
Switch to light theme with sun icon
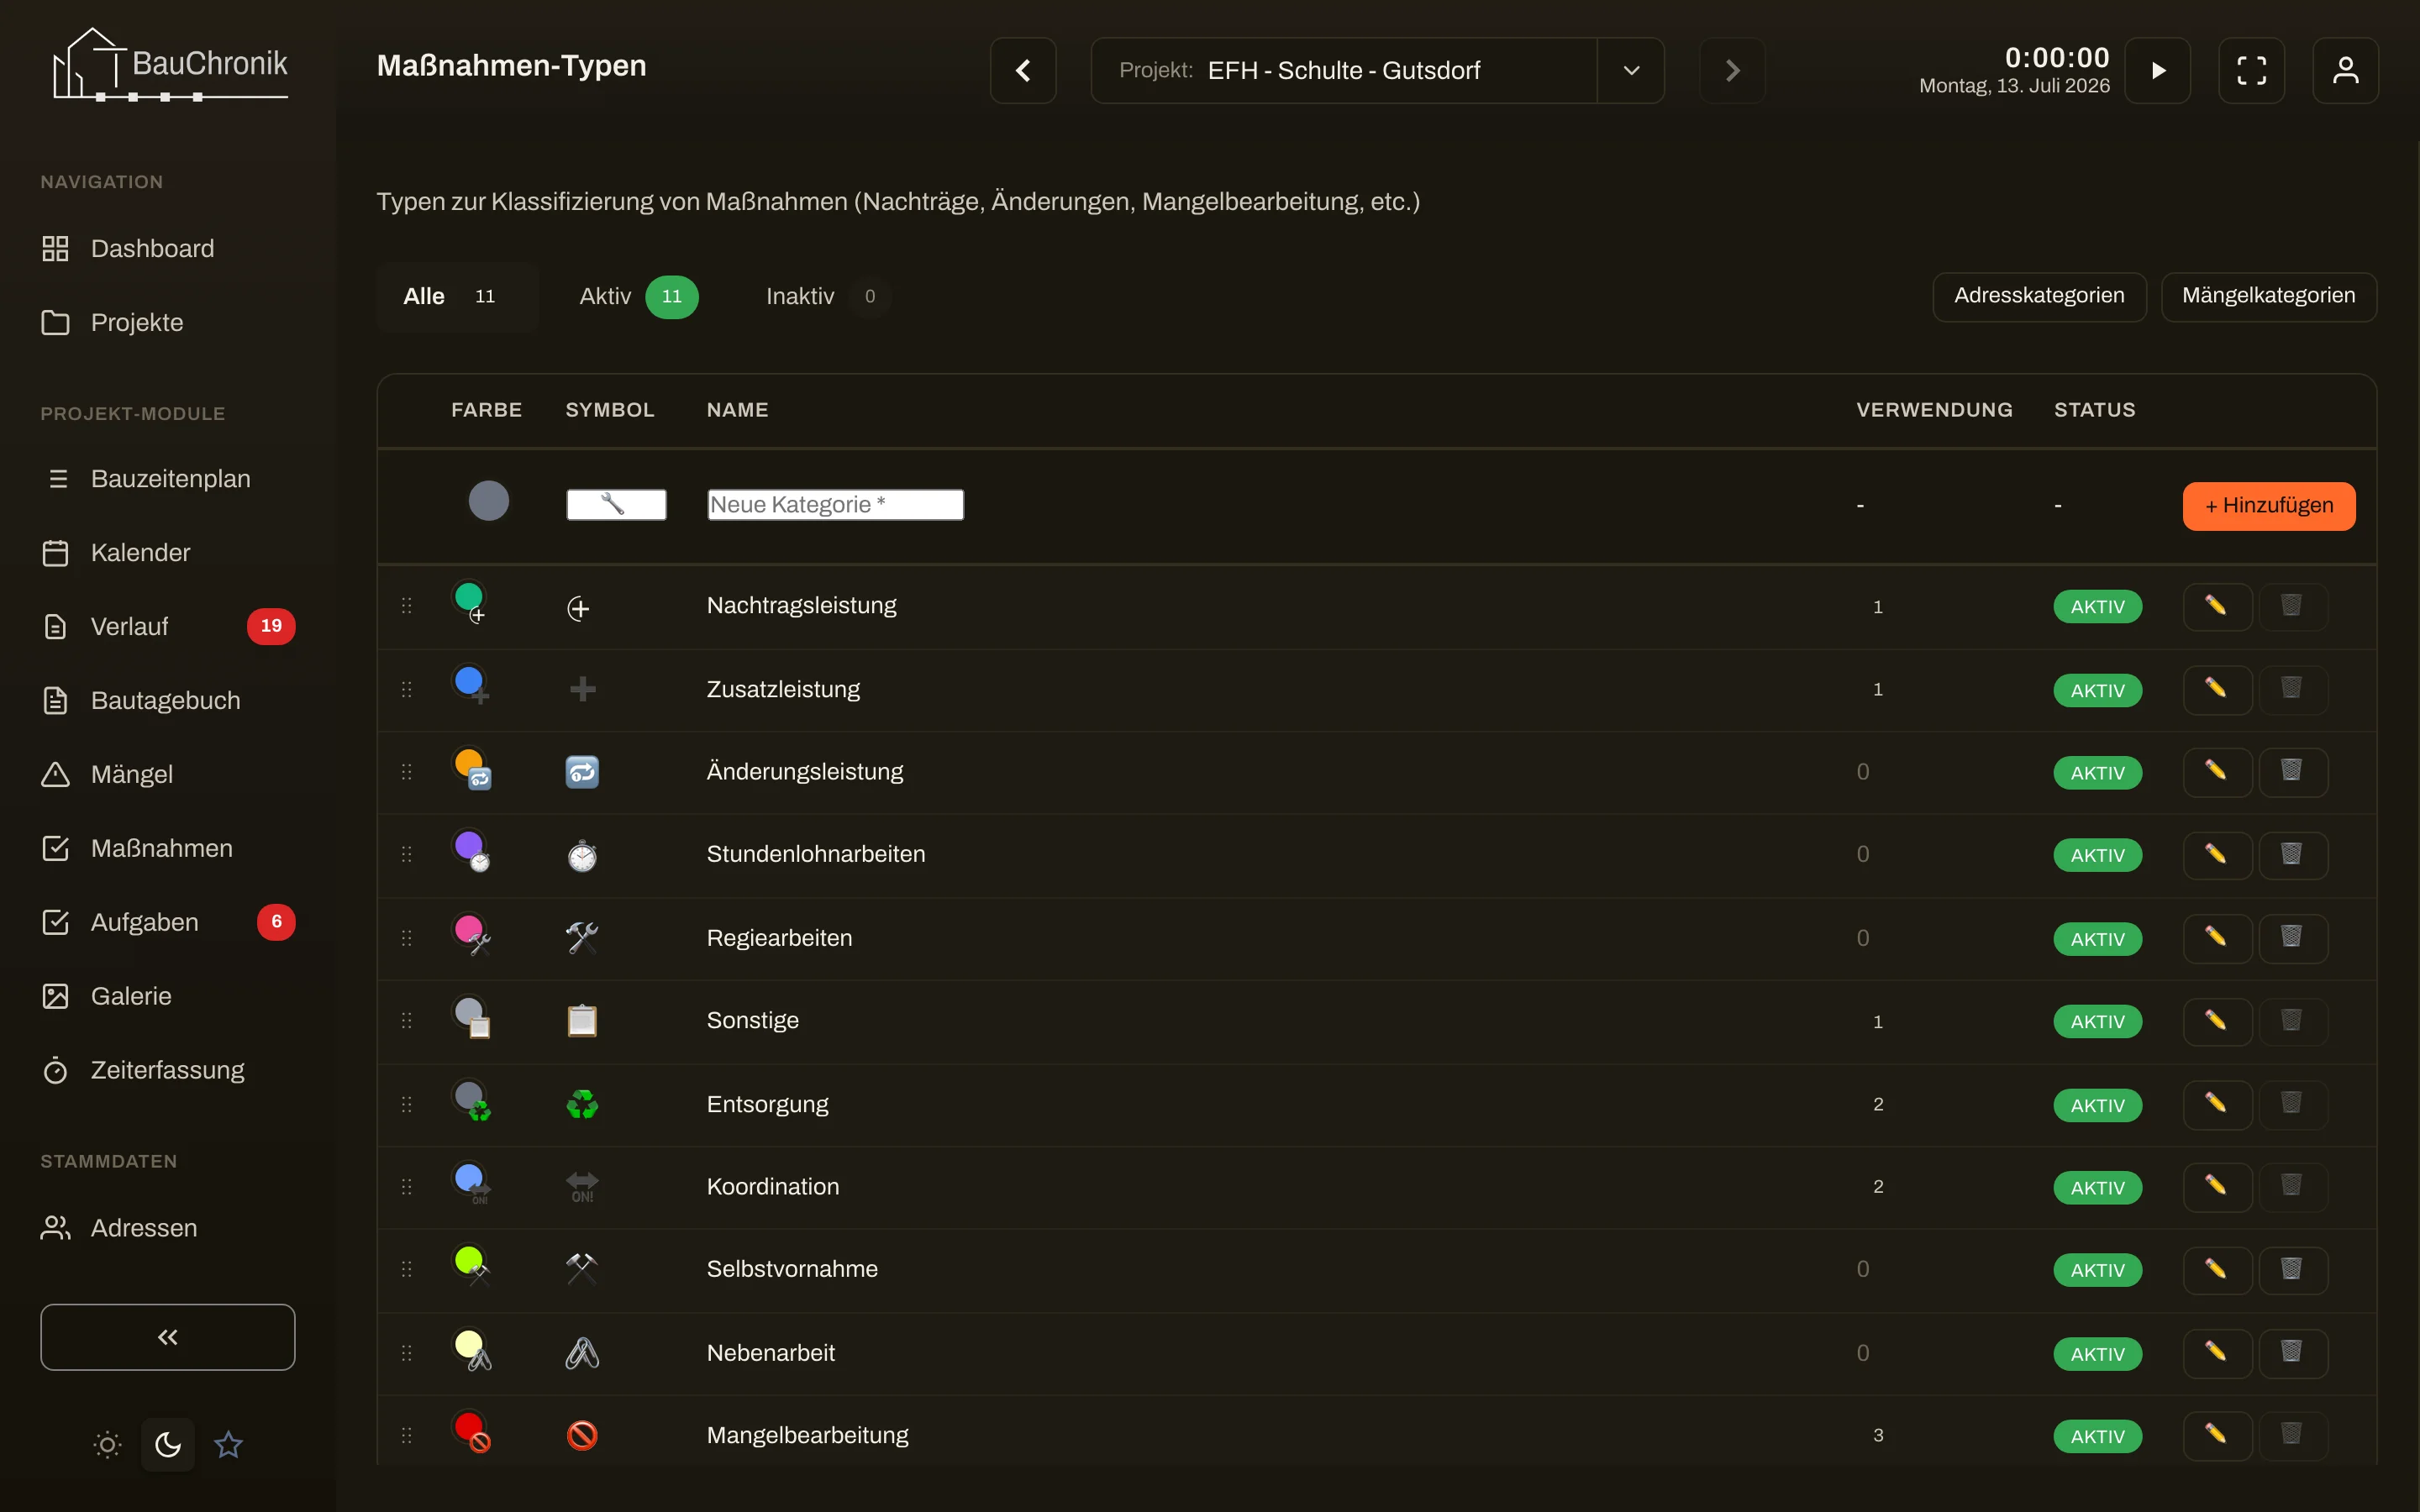pyautogui.click(x=107, y=1444)
